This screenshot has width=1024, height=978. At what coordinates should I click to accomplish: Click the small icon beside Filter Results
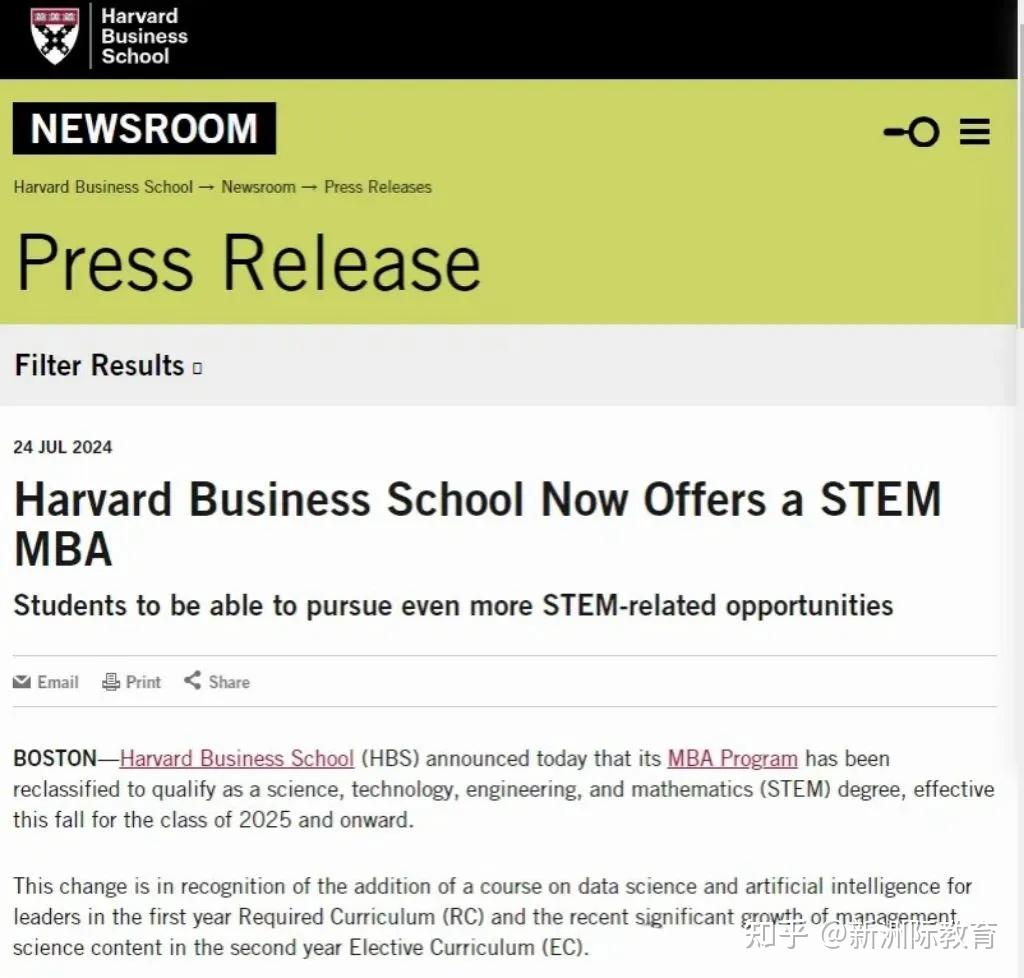click(196, 367)
